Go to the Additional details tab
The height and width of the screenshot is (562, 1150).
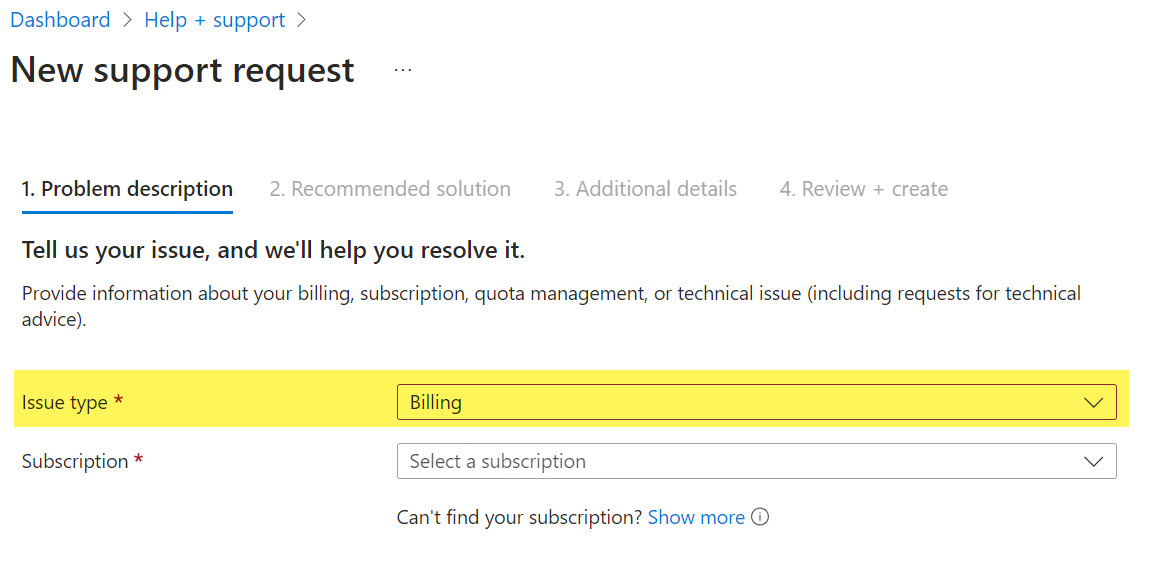pos(645,189)
